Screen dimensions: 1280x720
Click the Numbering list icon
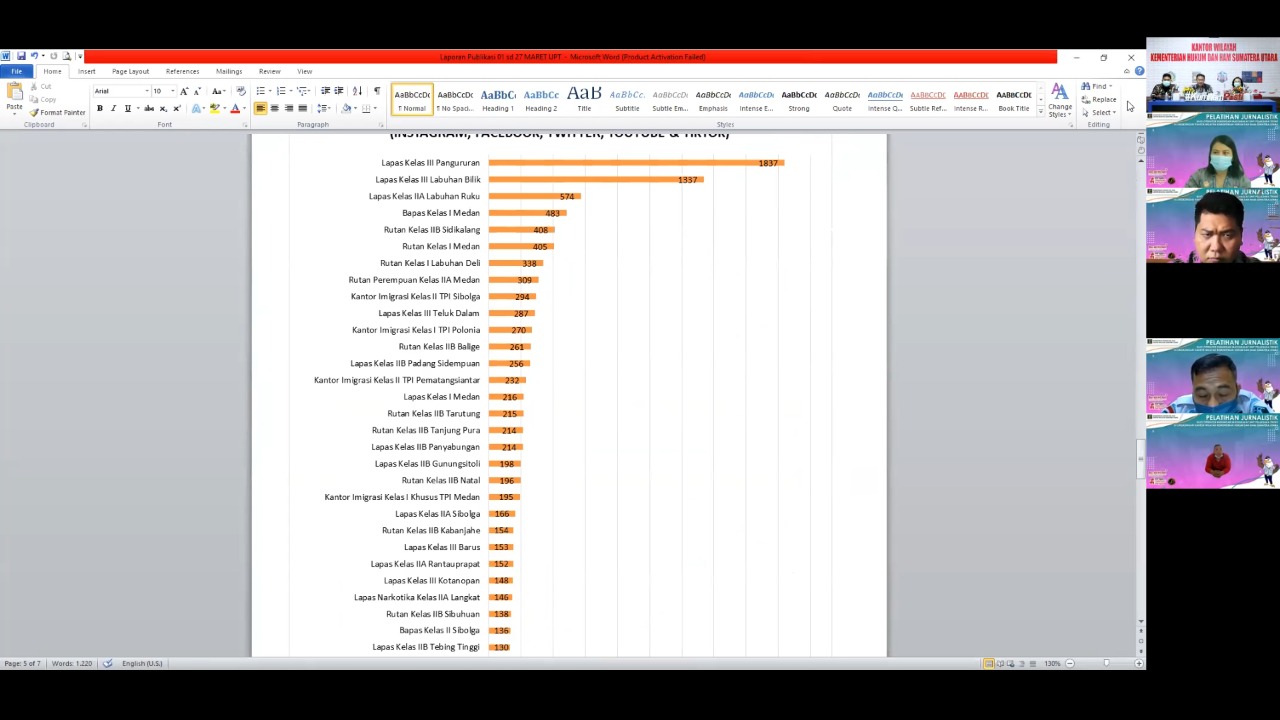coord(281,91)
